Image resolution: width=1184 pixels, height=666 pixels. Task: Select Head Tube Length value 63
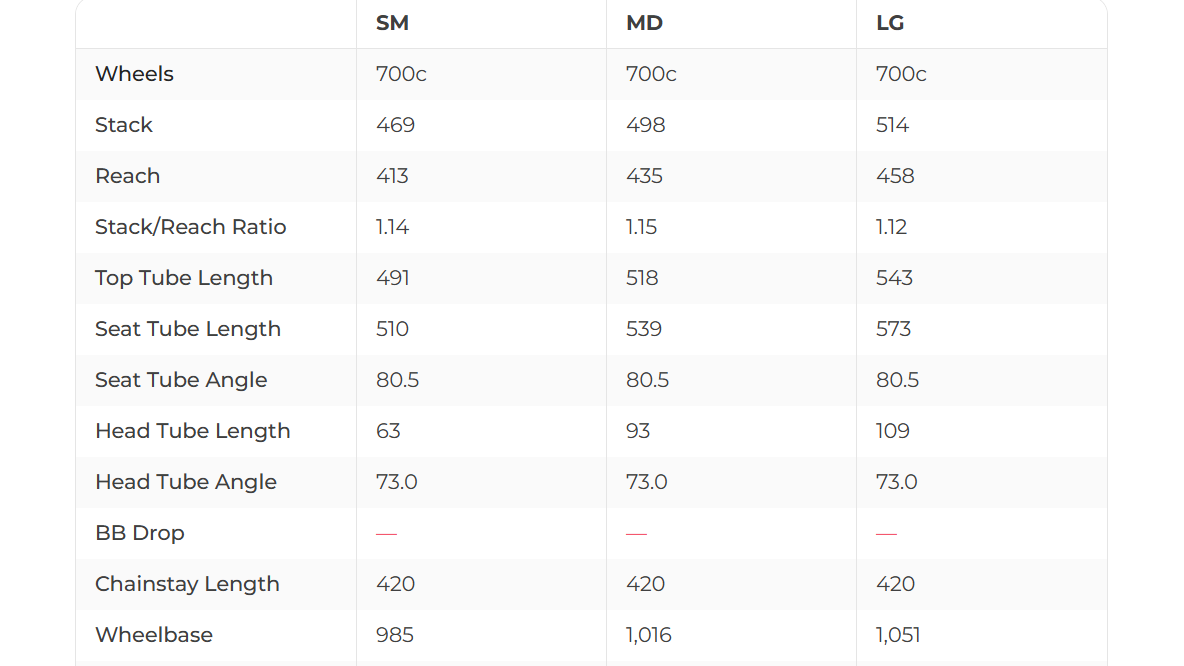(388, 431)
